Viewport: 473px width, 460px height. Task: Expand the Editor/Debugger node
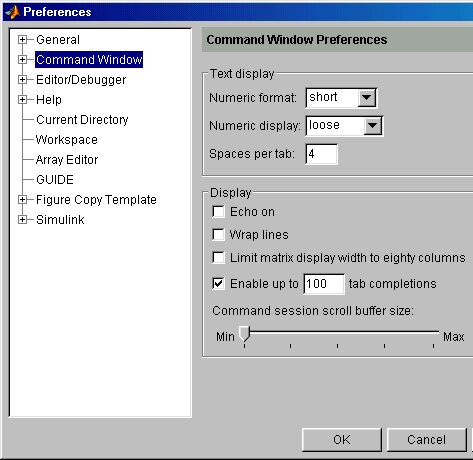tap(22, 80)
